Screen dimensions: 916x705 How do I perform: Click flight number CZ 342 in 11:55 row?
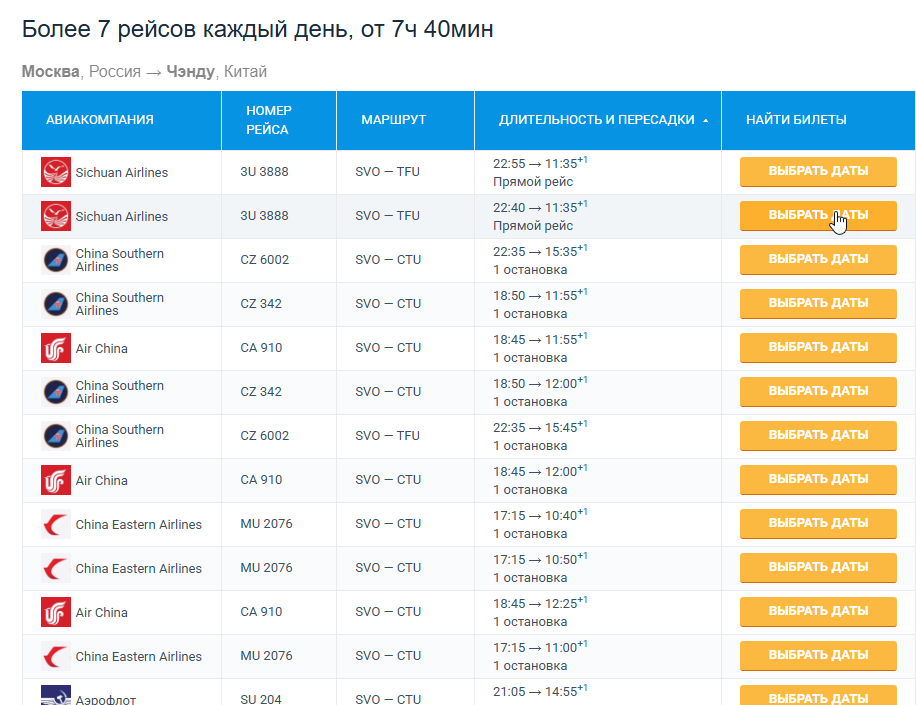click(x=261, y=304)
